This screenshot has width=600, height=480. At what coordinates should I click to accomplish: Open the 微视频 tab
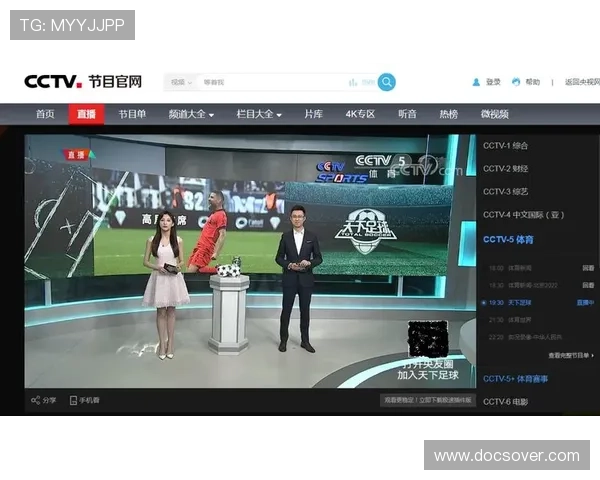click(x=494, y=114)
